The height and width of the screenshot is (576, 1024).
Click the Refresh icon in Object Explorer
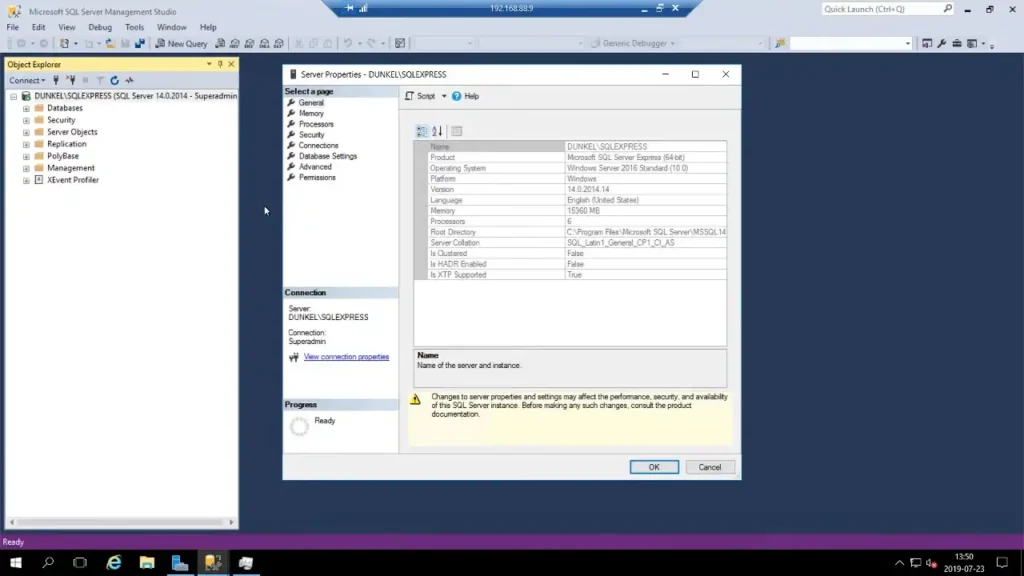click(115, 80)
